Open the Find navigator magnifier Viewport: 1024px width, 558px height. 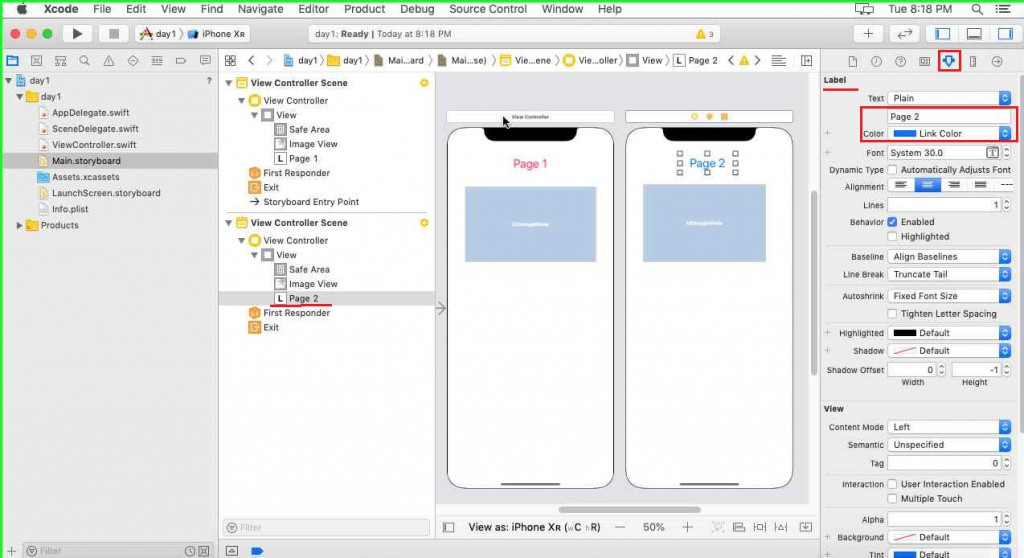coord(84,61)
